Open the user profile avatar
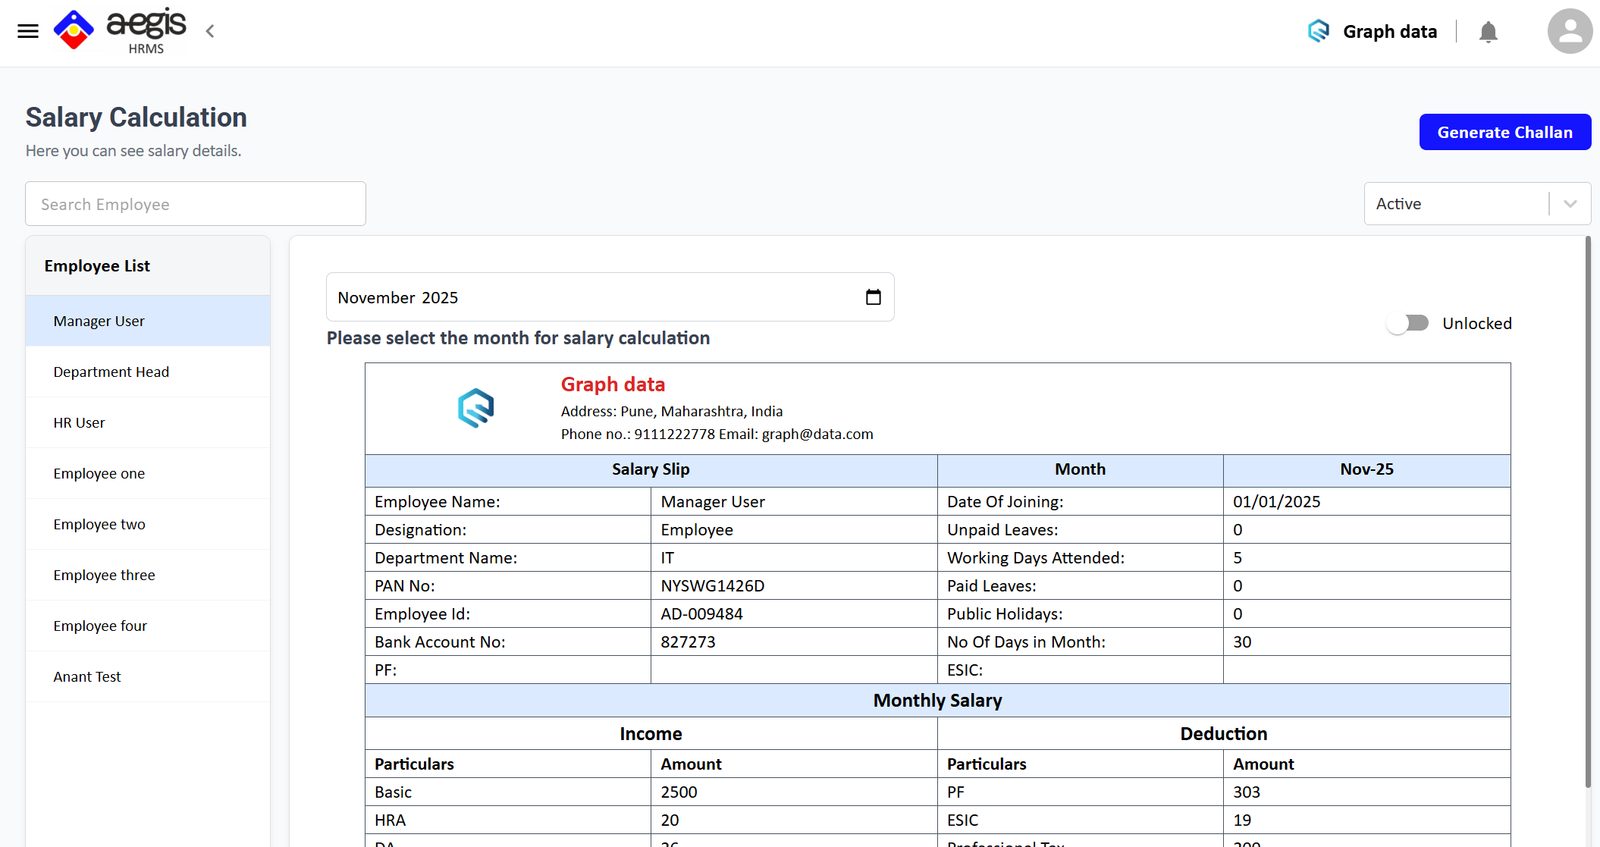The width and height of the screenshot is (1600, 847). coord(1569,31)
